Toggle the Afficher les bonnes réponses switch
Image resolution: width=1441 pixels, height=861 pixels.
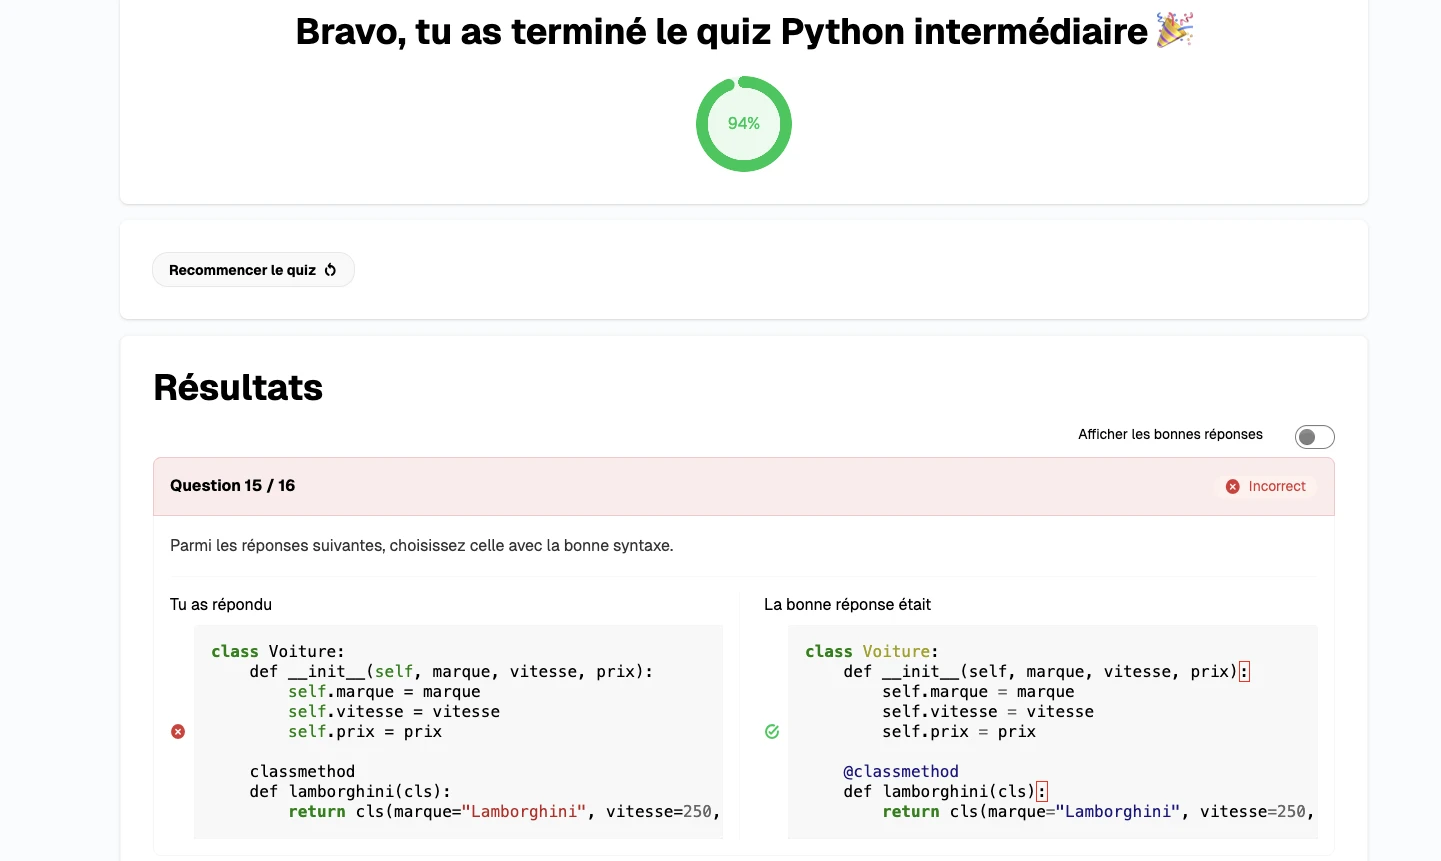click(1314, 437)
